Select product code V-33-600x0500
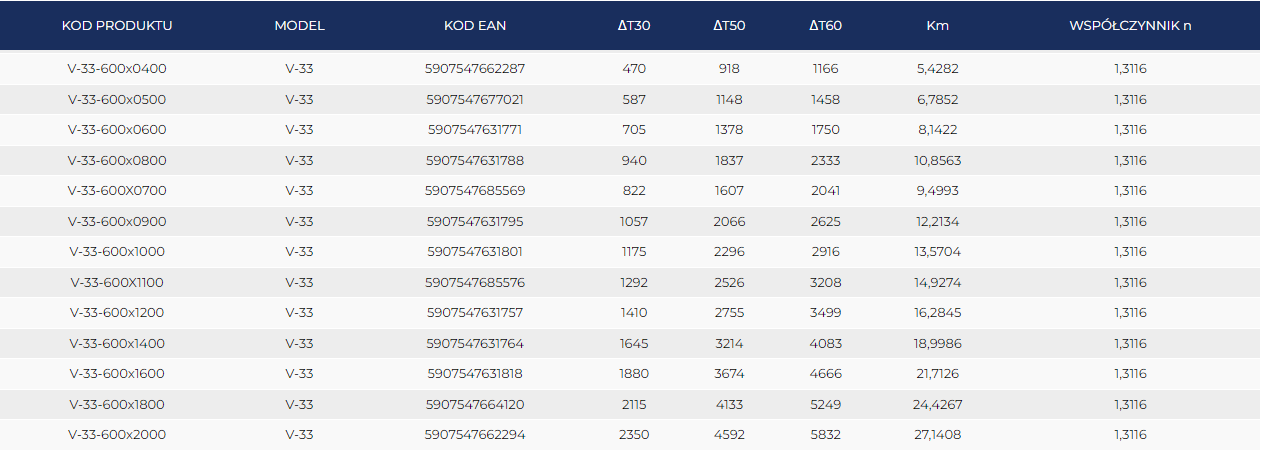Viewport: 1263px width, 450px height. tap(117, 100)
